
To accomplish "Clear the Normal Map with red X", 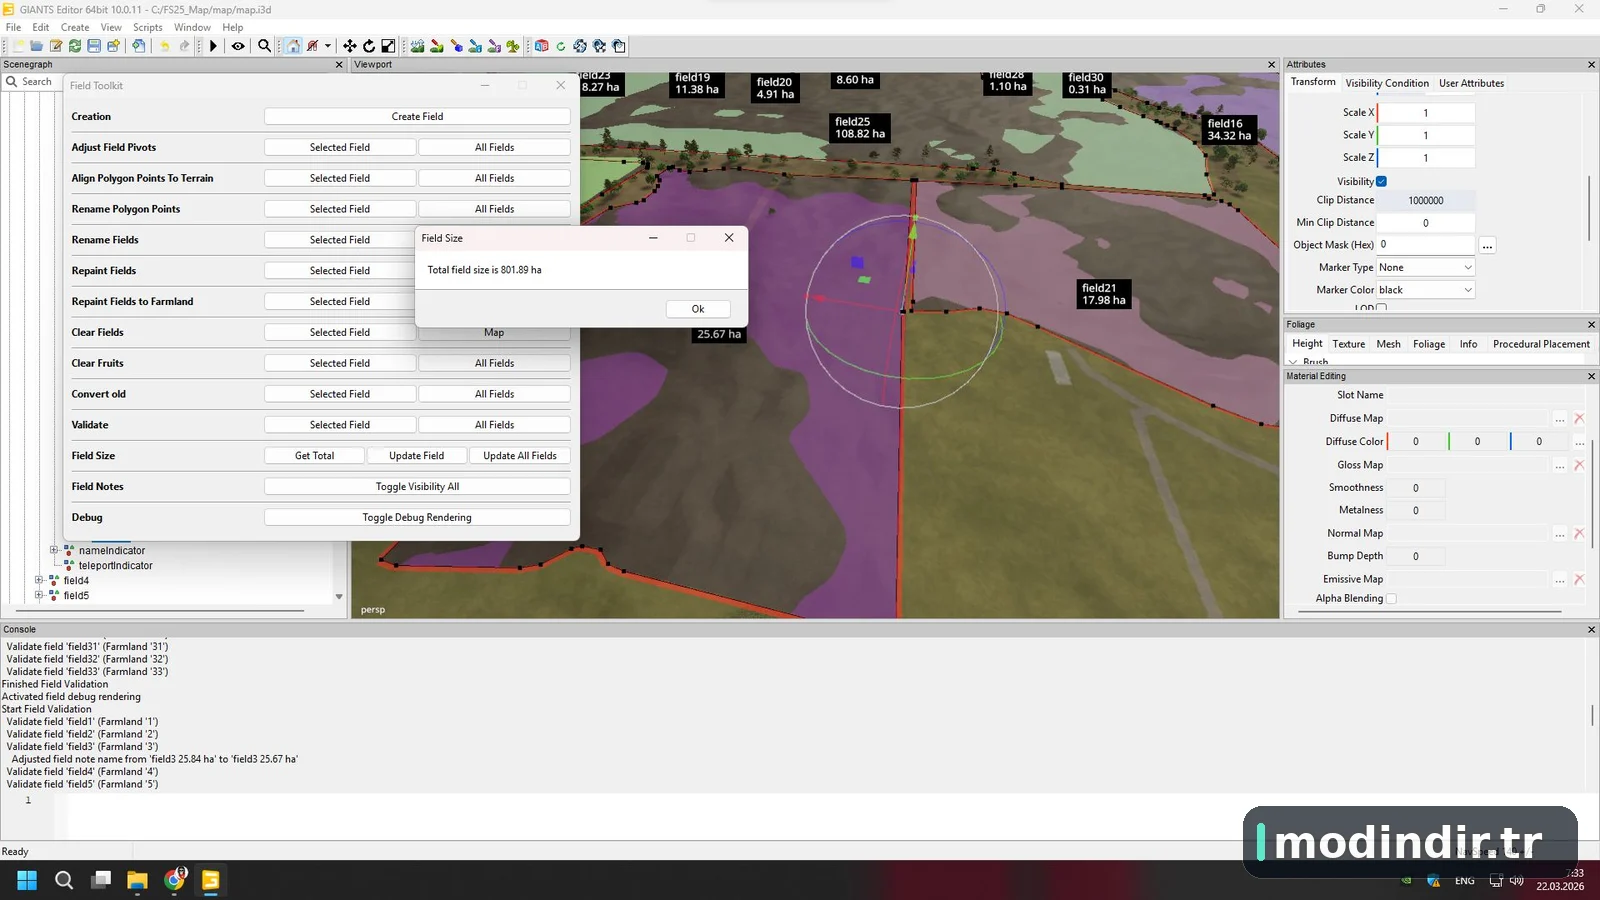I will pyautogui.click(x=1579, y=533).
